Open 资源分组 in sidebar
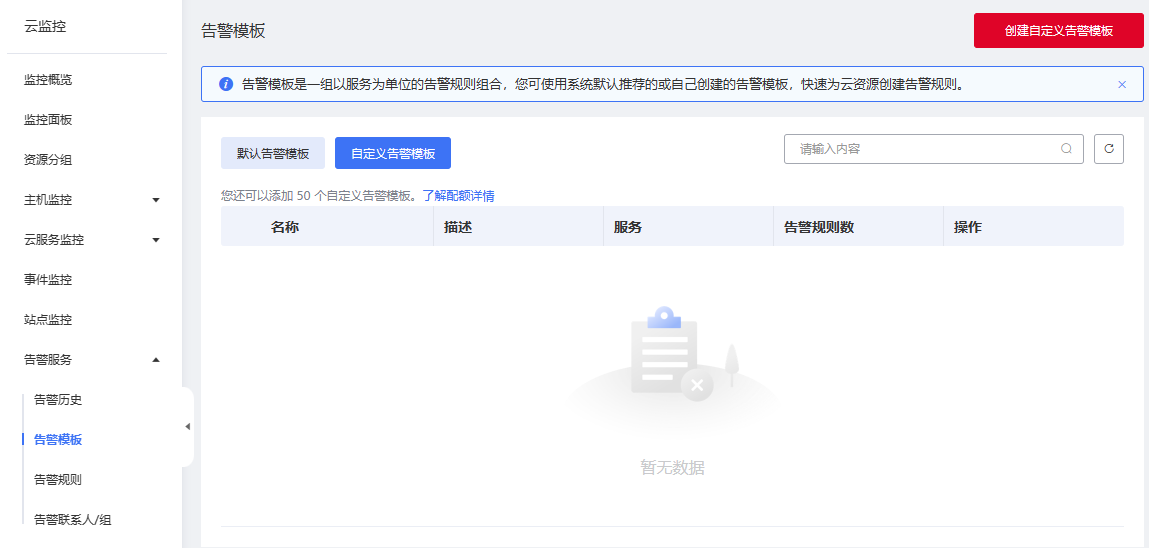 (x=48, y=160)
